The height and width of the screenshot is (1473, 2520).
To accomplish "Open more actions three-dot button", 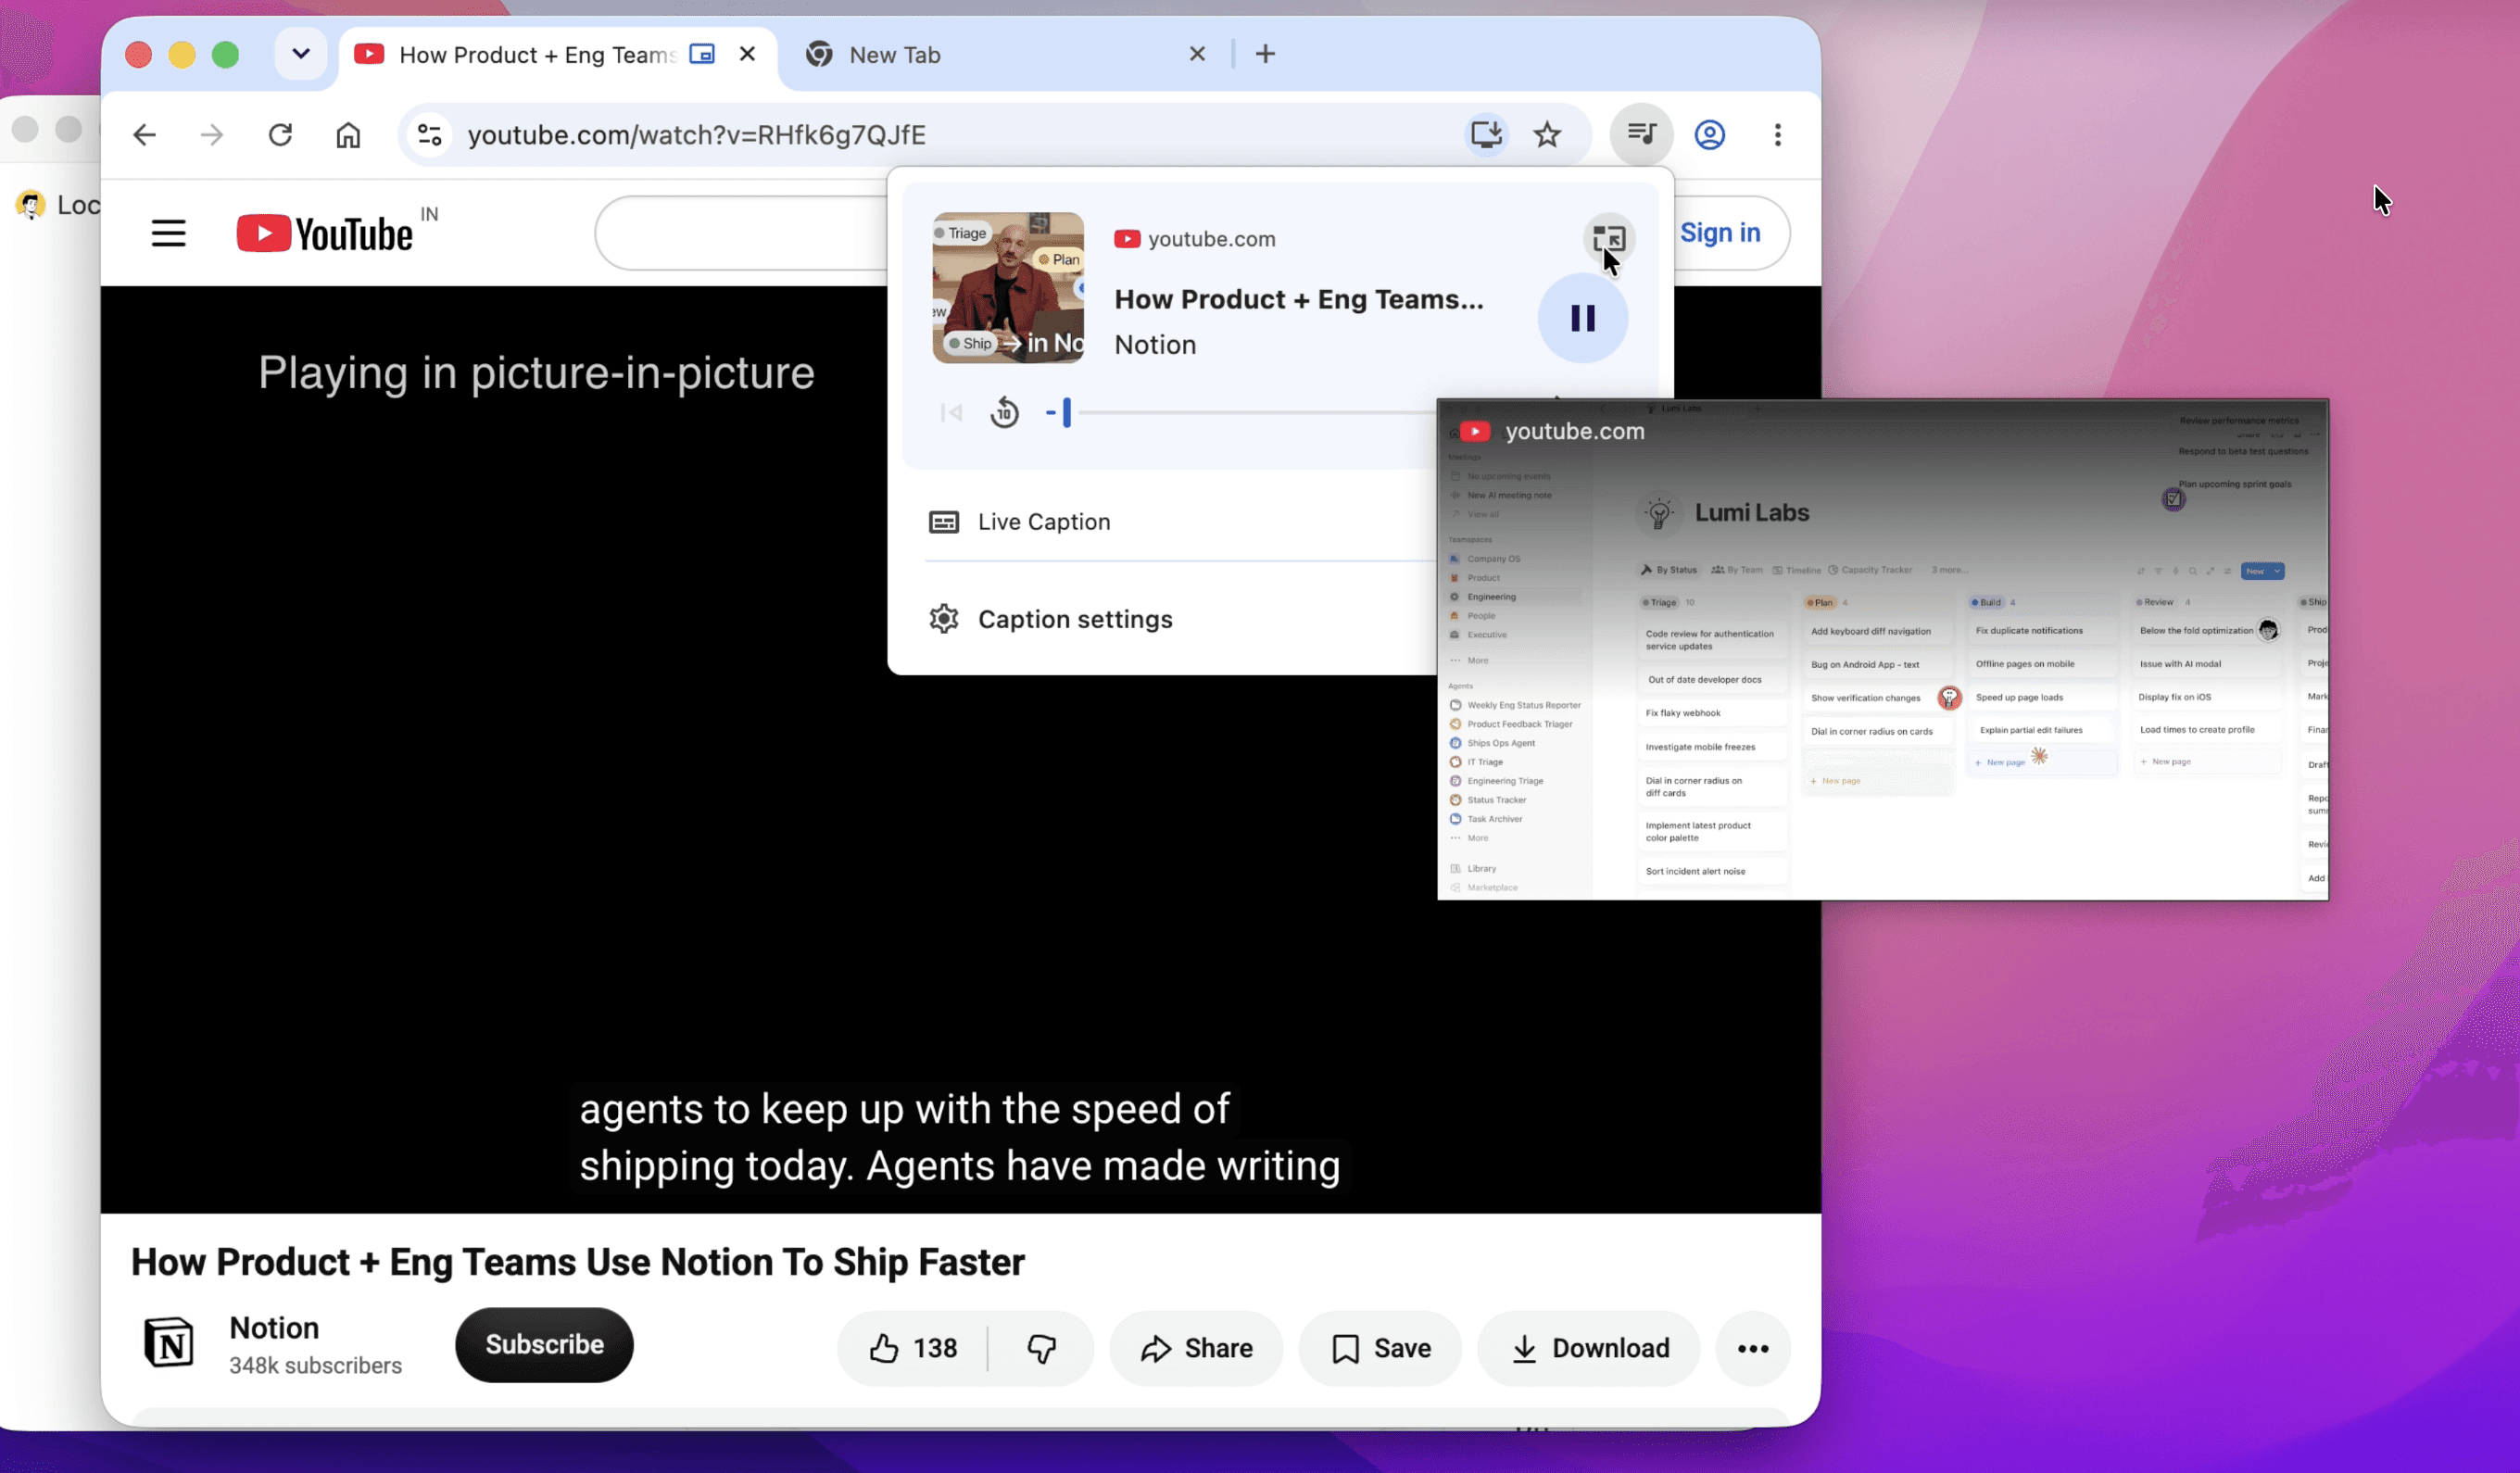I will (x=1752, y=1348).
